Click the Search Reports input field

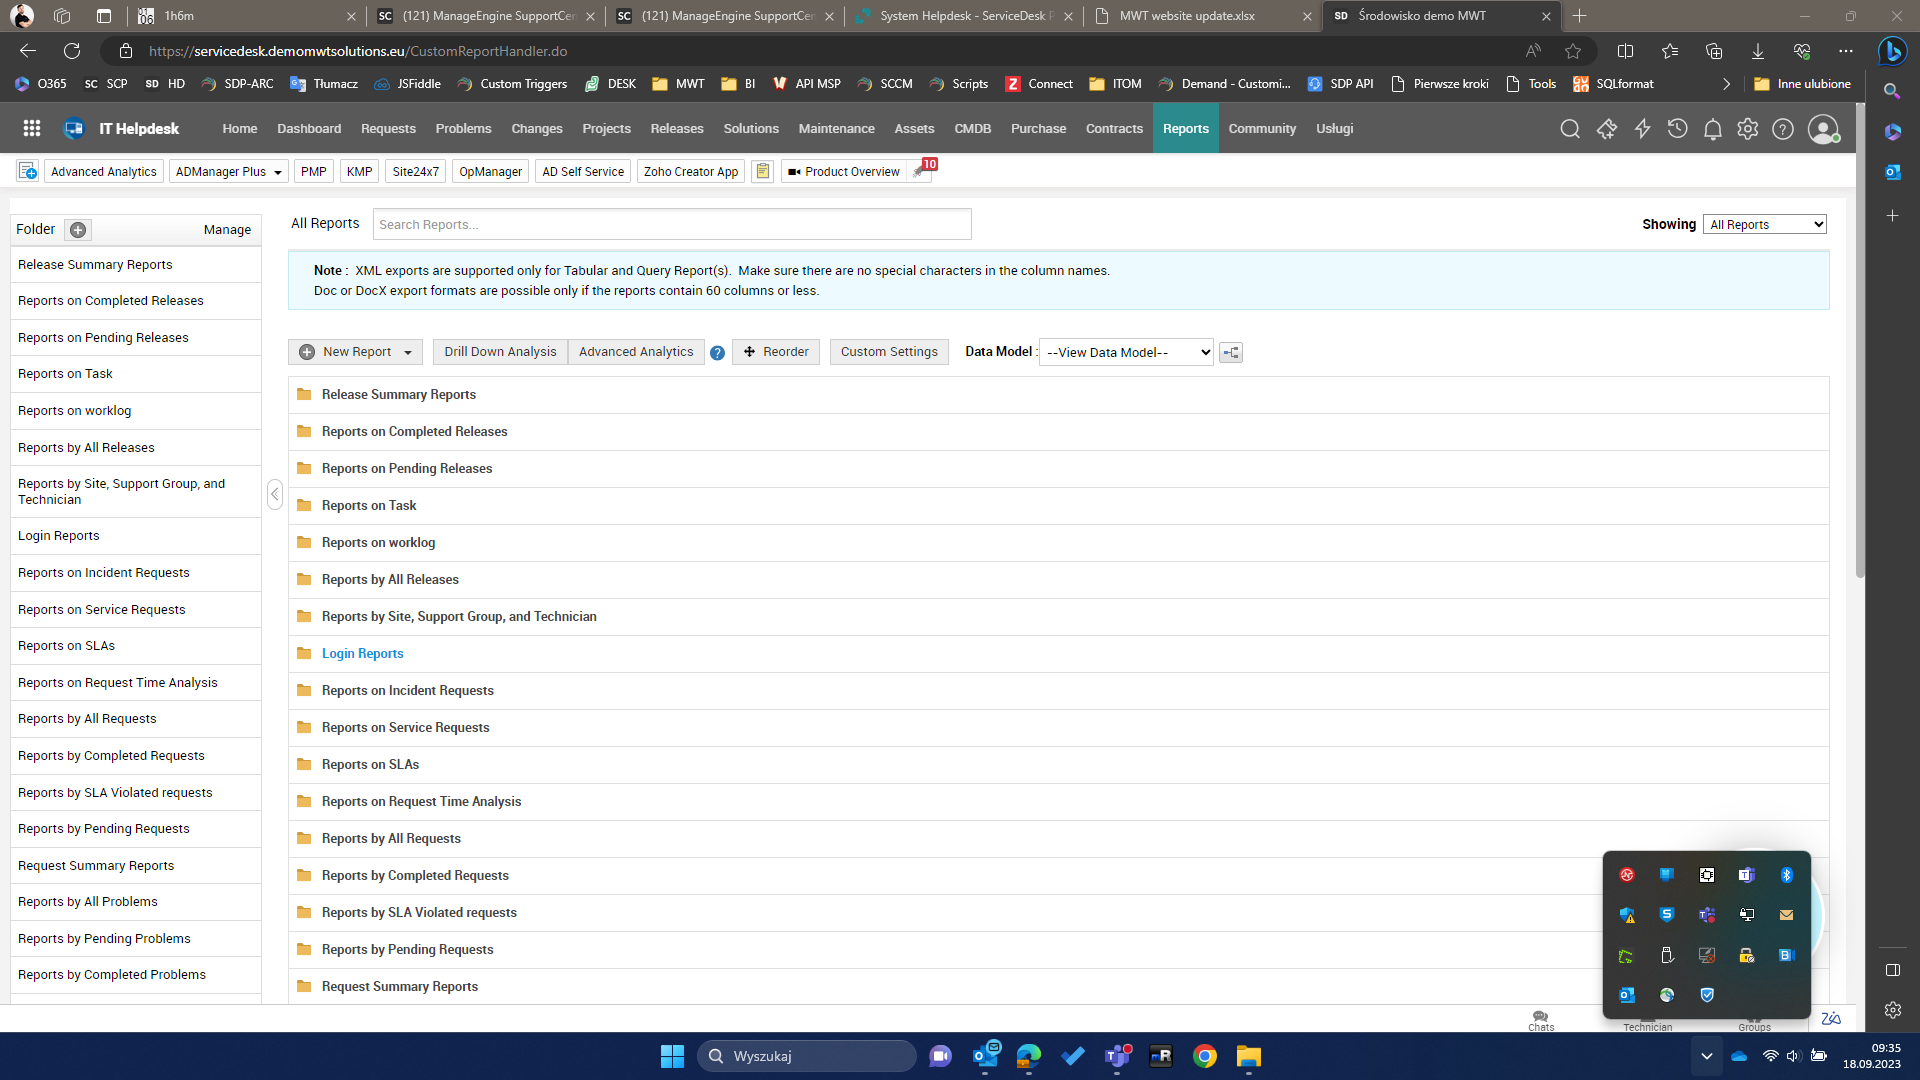click(x=671, y=225)
